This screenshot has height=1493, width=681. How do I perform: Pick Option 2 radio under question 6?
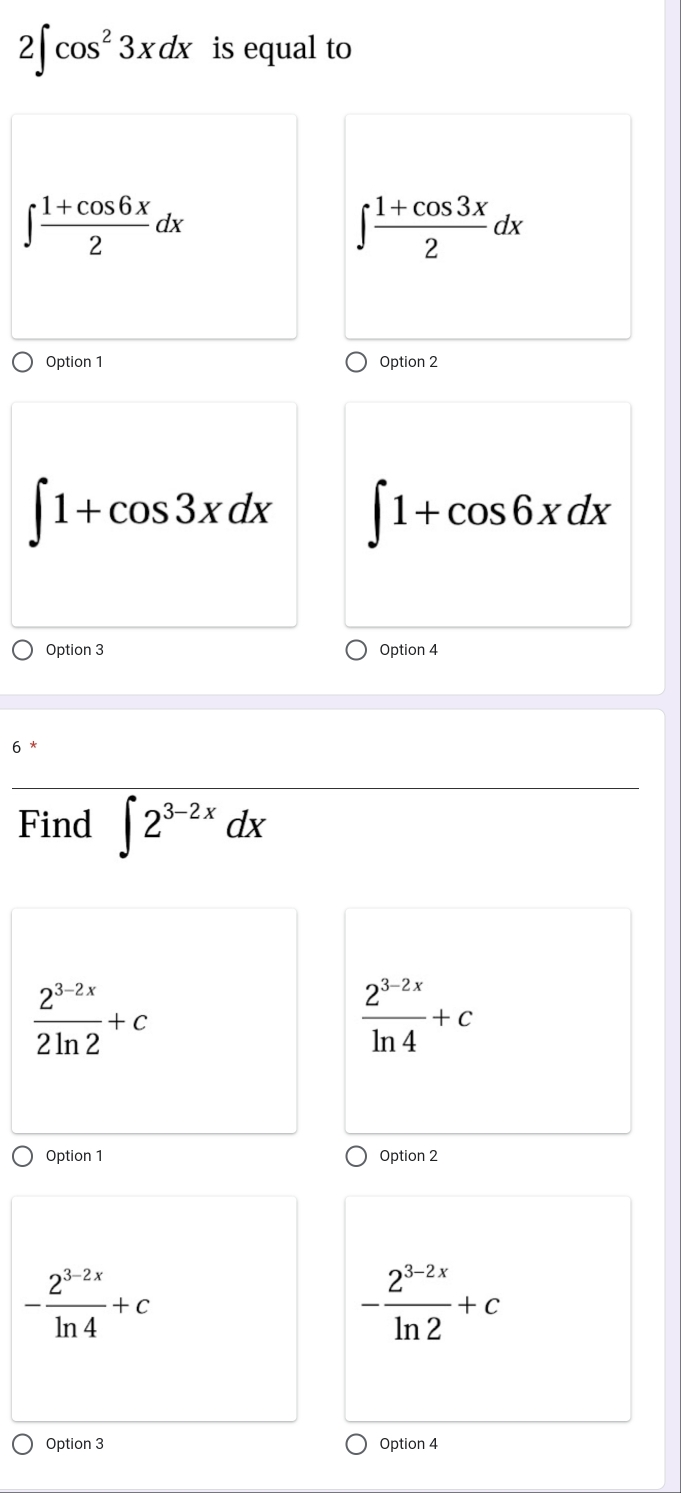[x=357, y=1156]
